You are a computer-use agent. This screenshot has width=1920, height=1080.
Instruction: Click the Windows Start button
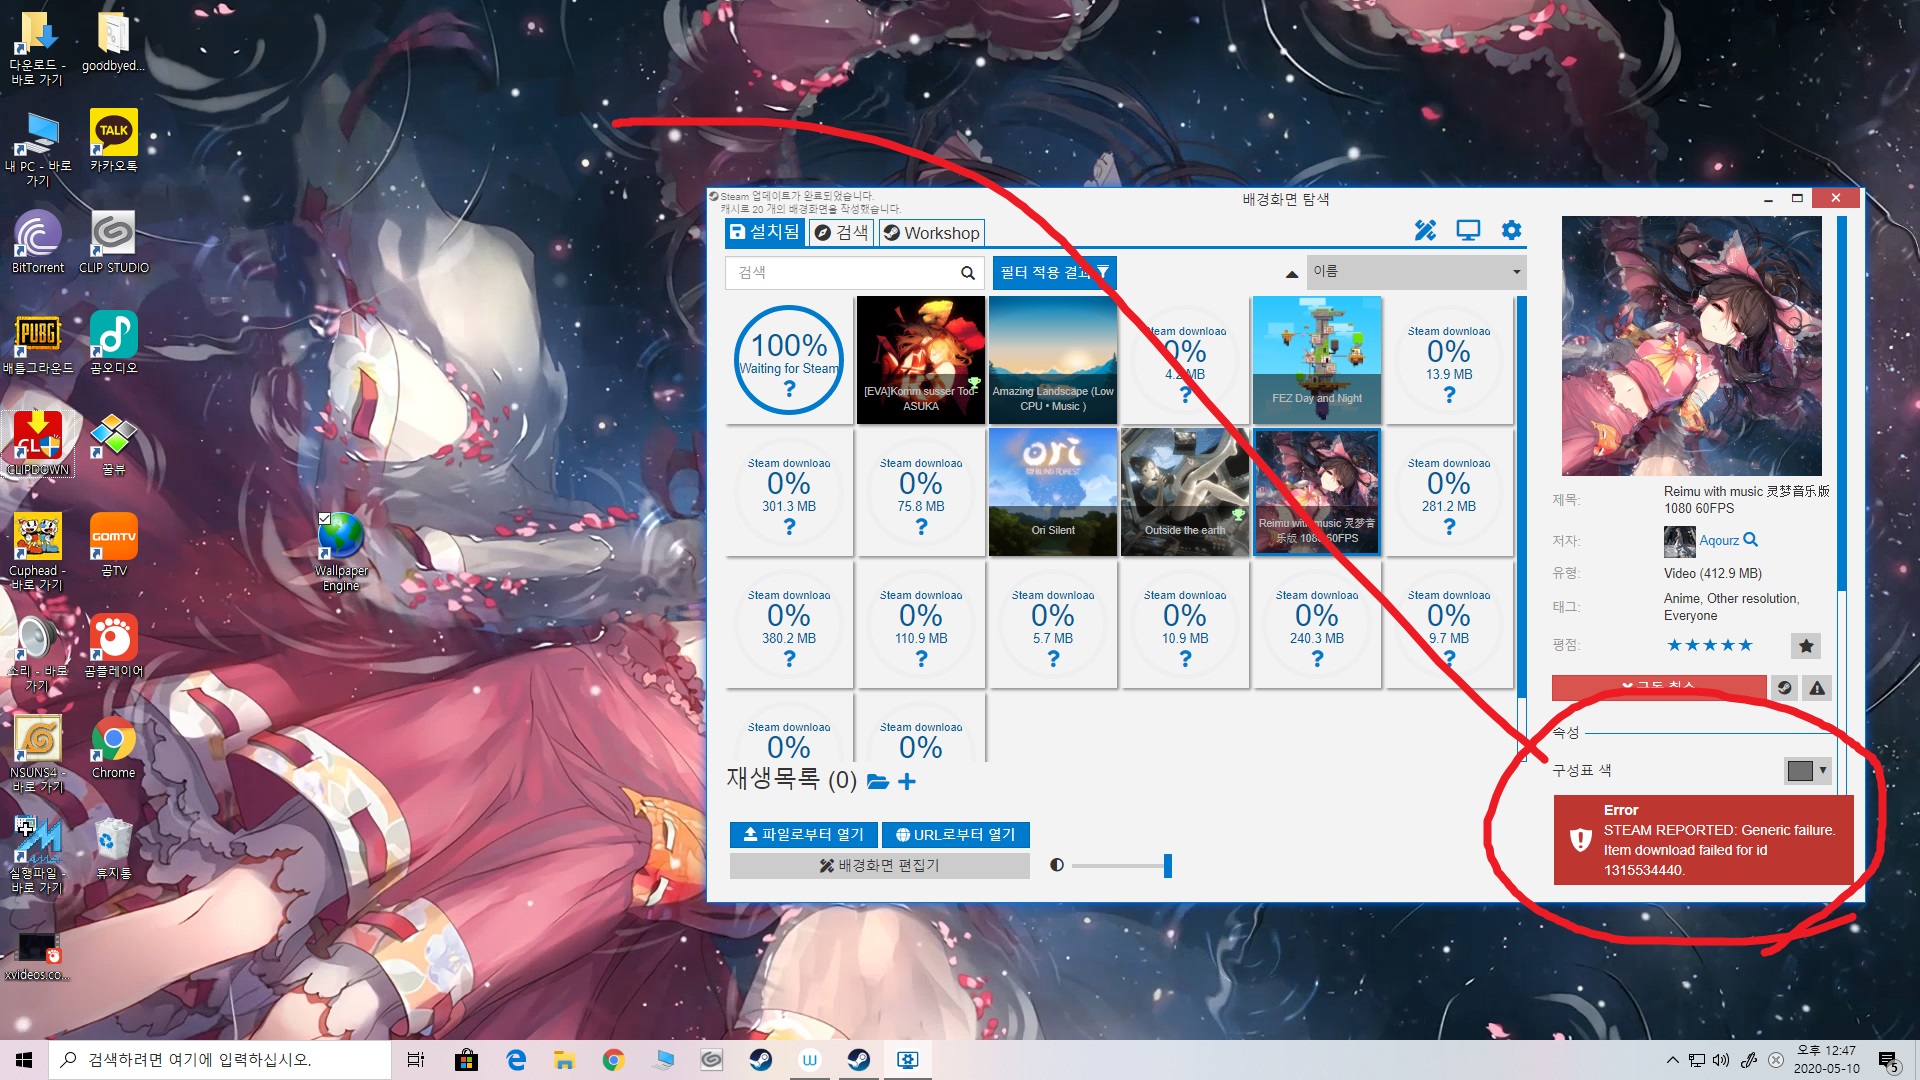tap(24, 1060)
